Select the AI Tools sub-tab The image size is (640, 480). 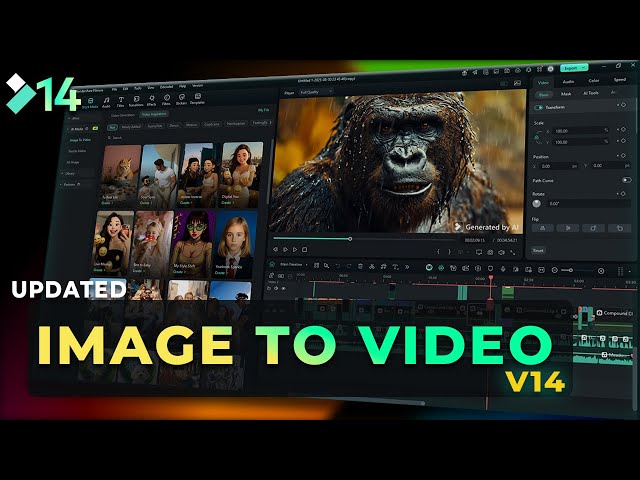pyautogui.click(x=591, y=93)
